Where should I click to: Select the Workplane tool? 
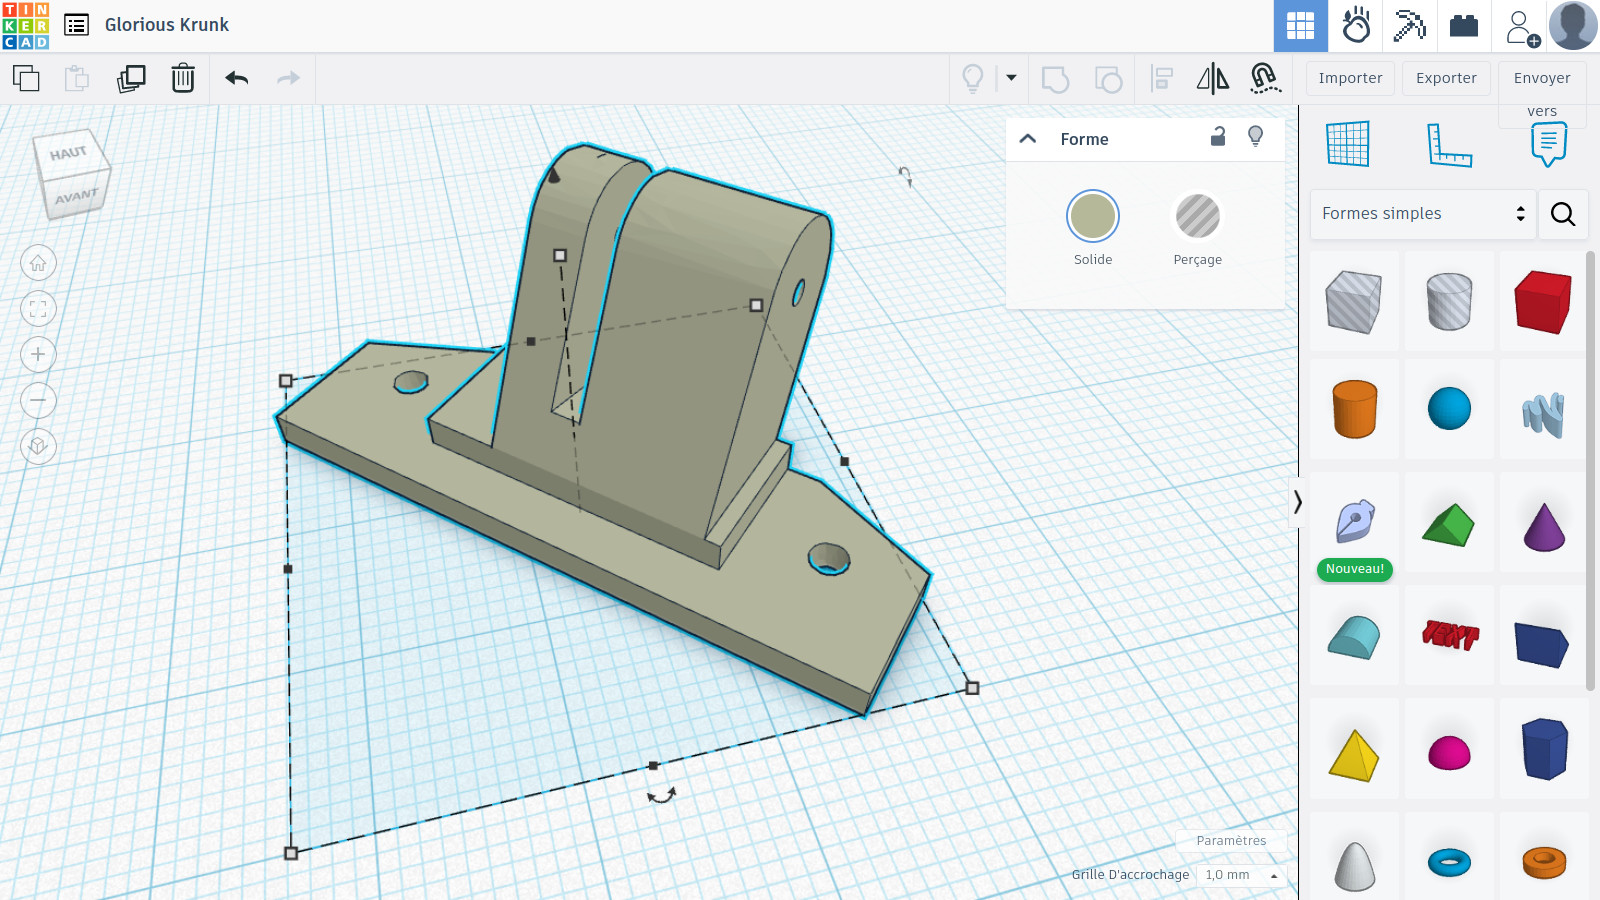(1350, 143)
